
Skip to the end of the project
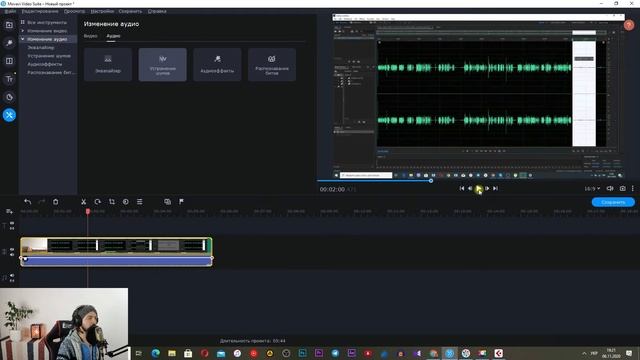pyautogui.click(x=495, y=188)
